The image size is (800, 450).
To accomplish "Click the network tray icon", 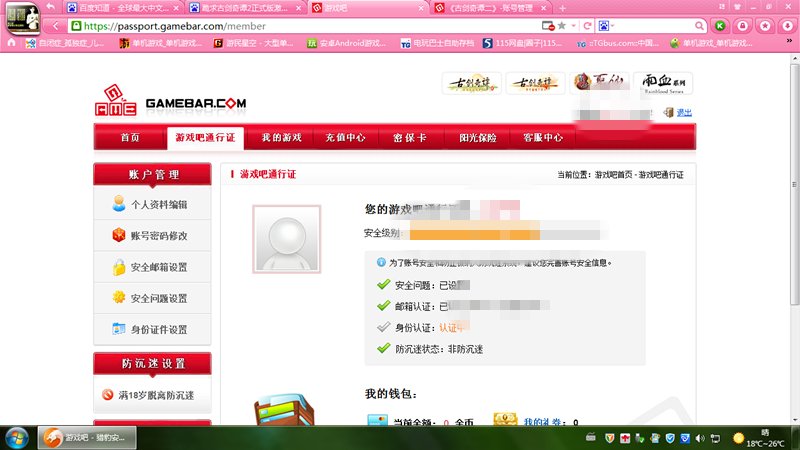I will point(715,438).
